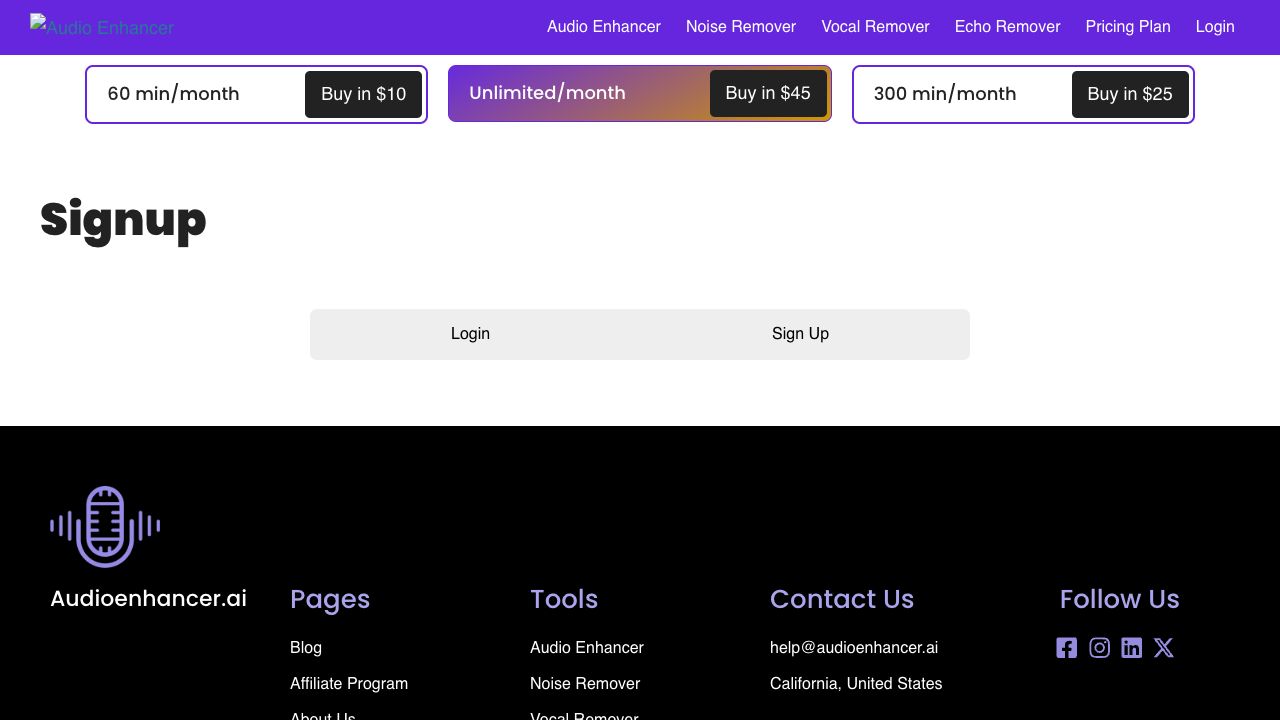This screenshot has width=1280, height=720.
Task: Open the LinkedIn page icon
Action: tap(1131, 648)
